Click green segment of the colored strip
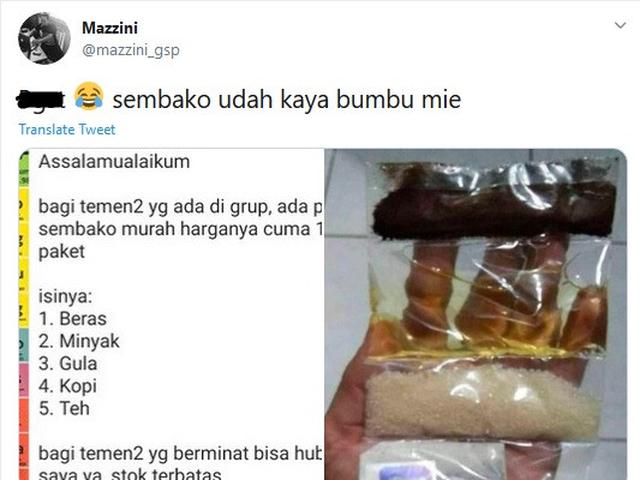This screenshot has width=640, height=480. tap(24, 168)
